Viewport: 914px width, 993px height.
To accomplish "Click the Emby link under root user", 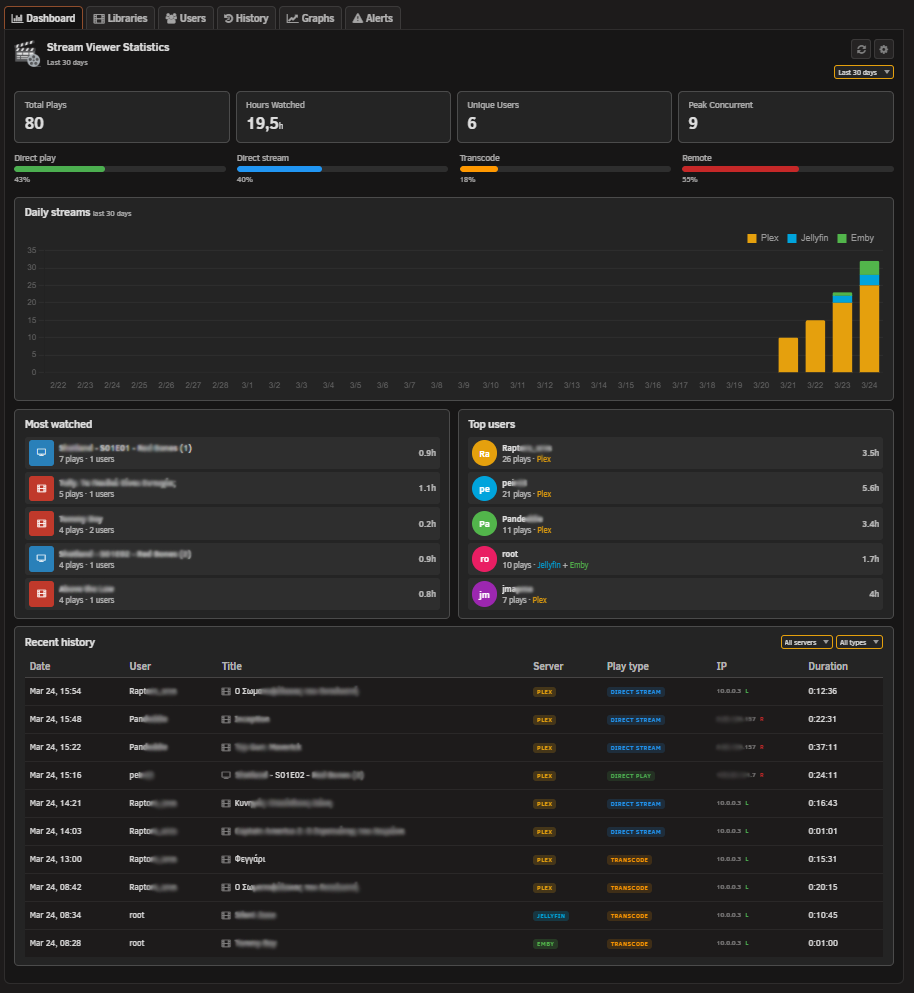I will tap(579, 565).
